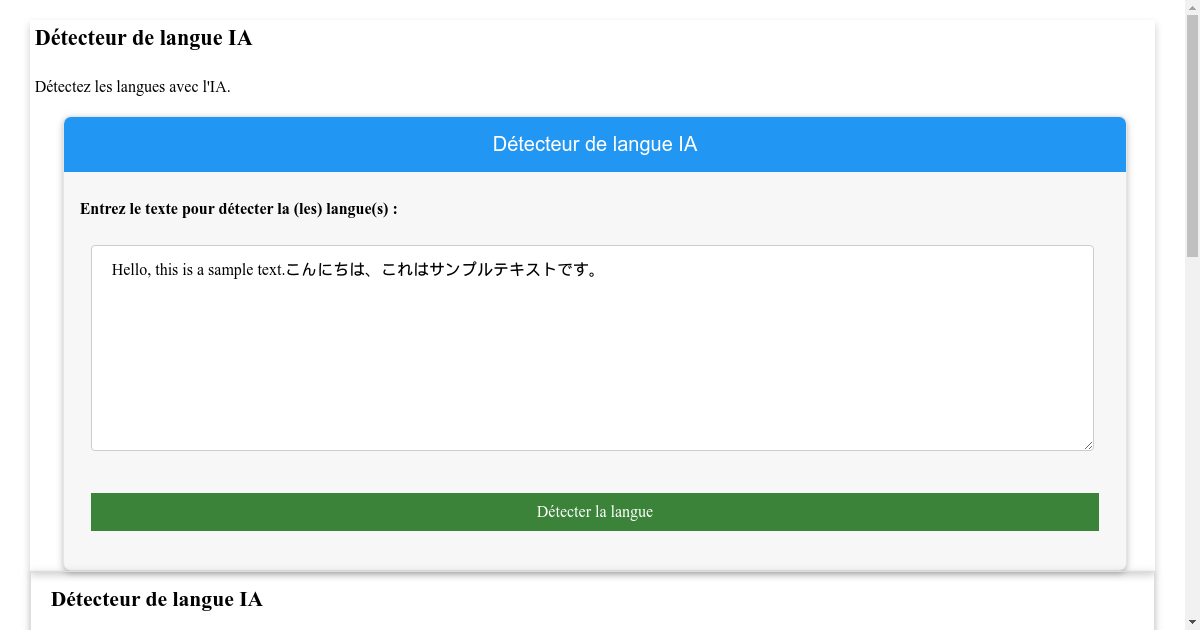Screen dimensions: 1200x630
Task: Click the scrollbar down arrow
Action: pyautogui.click(x=1191, y=623)
